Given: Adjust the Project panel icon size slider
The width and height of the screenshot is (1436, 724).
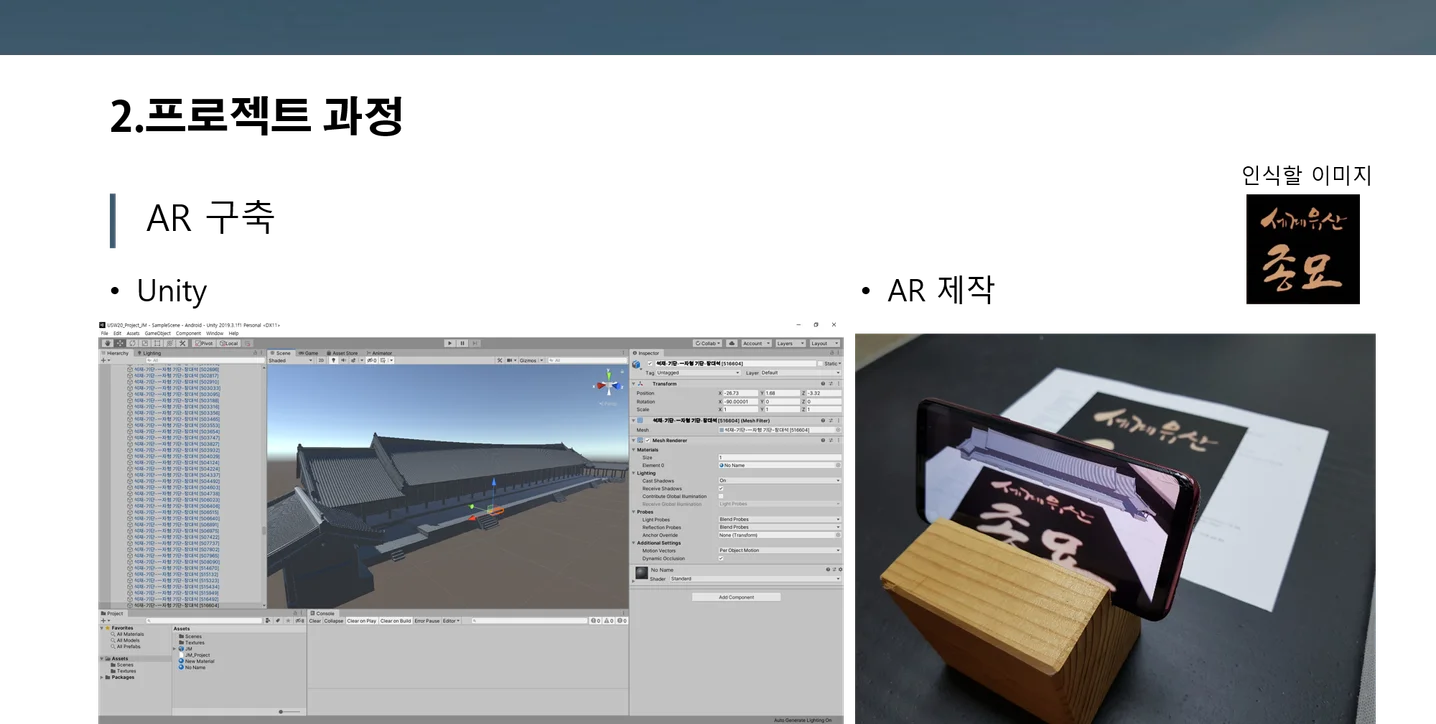Looking at the screenshot, I should (288, 711).
